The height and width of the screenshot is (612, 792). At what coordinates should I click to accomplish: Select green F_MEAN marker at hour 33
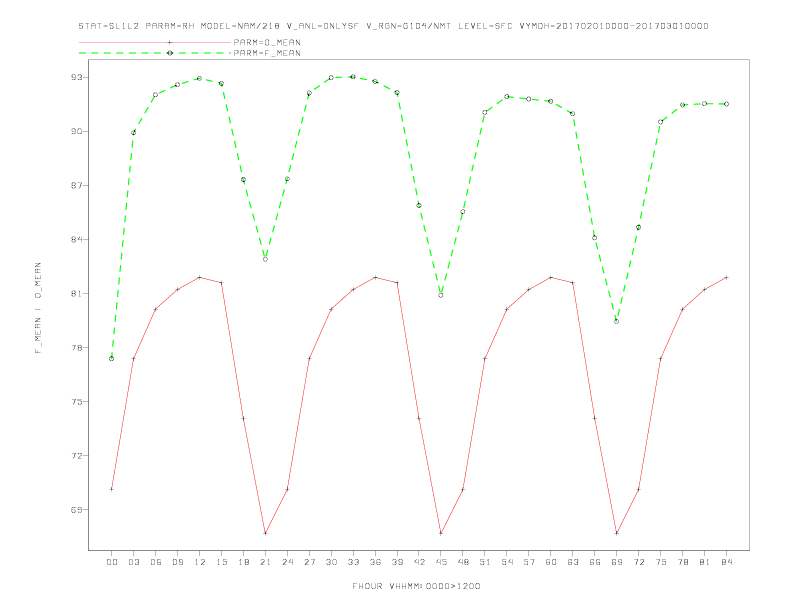click(353, 77)
